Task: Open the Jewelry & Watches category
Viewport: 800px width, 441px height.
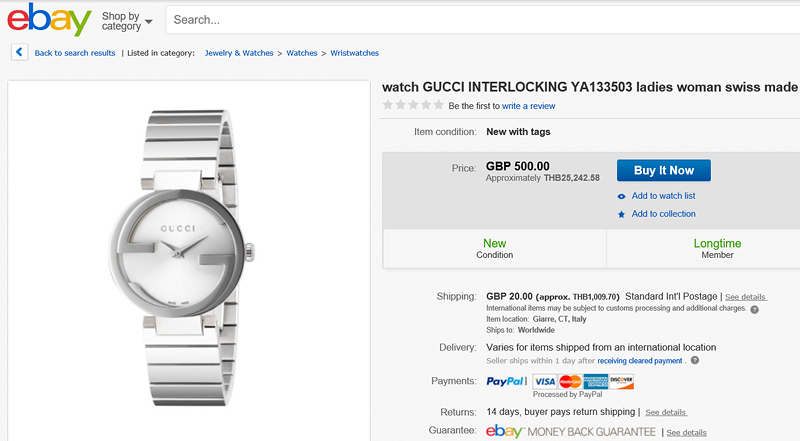Action: 240,53
